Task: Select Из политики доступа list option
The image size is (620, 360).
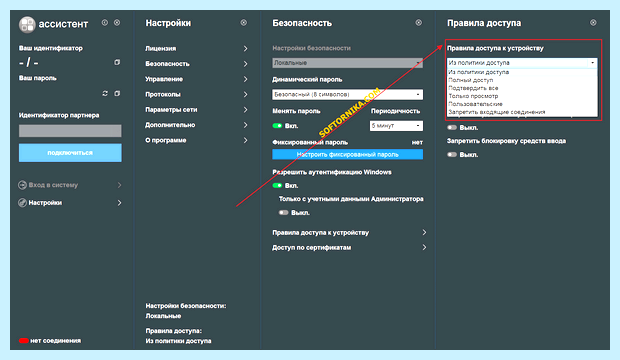Action: 522,72
